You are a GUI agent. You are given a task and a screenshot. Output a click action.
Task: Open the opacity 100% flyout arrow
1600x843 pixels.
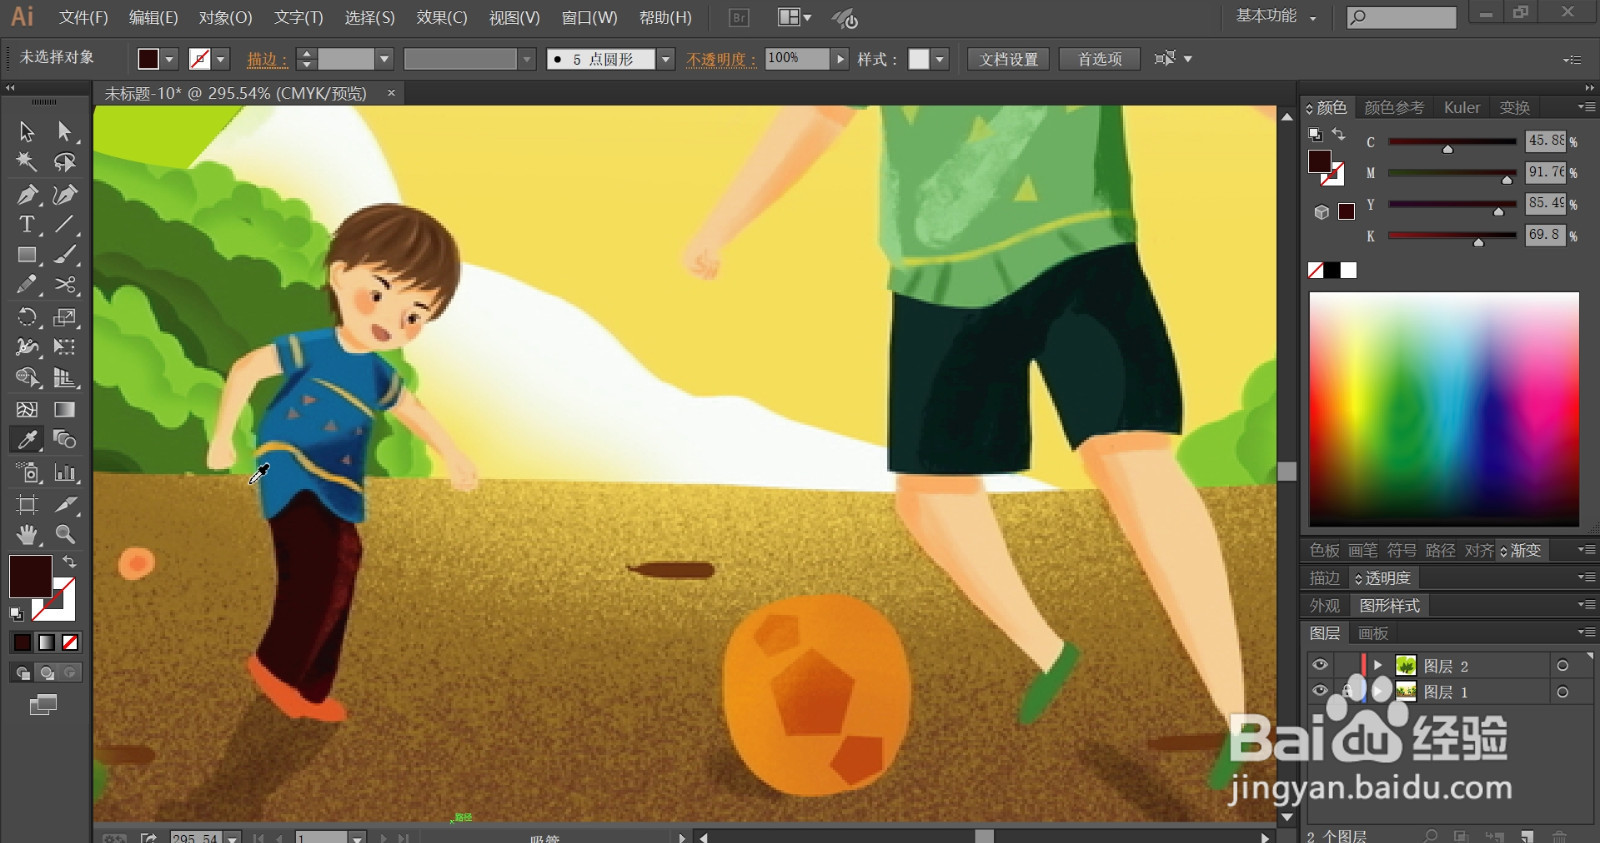(x=840, y=59)
